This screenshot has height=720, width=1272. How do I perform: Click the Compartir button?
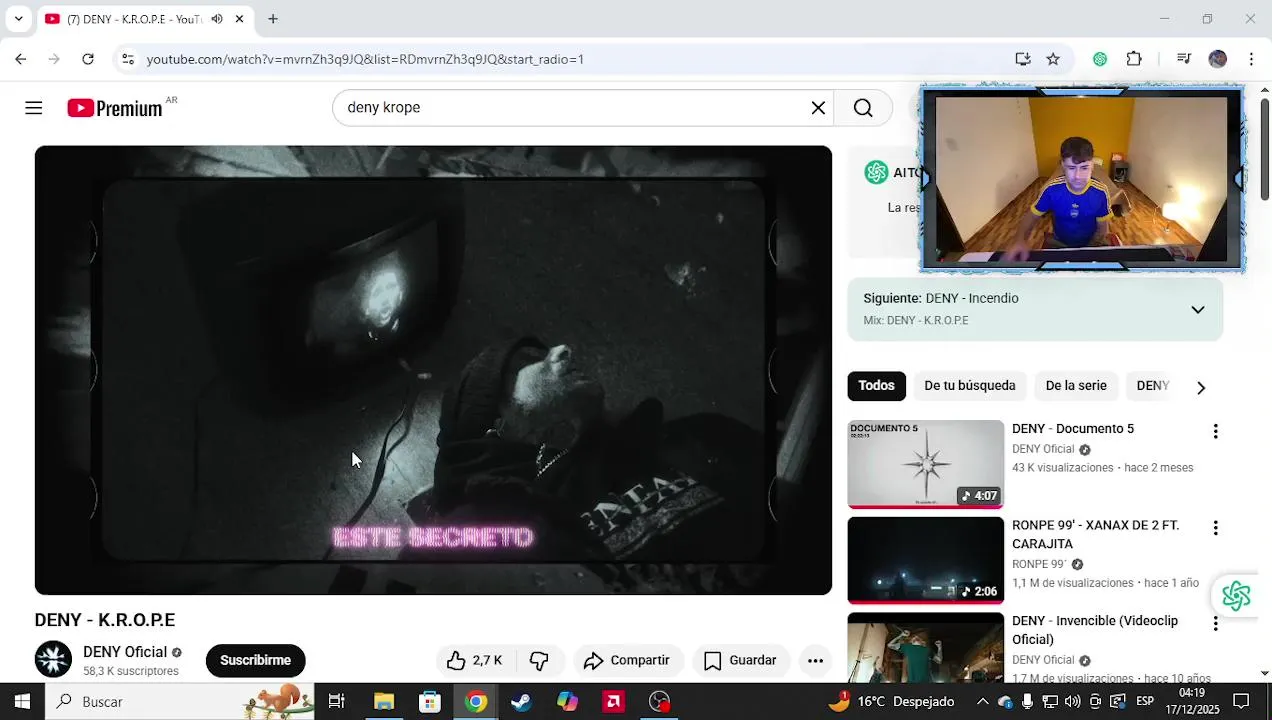[x=627, y=660]
